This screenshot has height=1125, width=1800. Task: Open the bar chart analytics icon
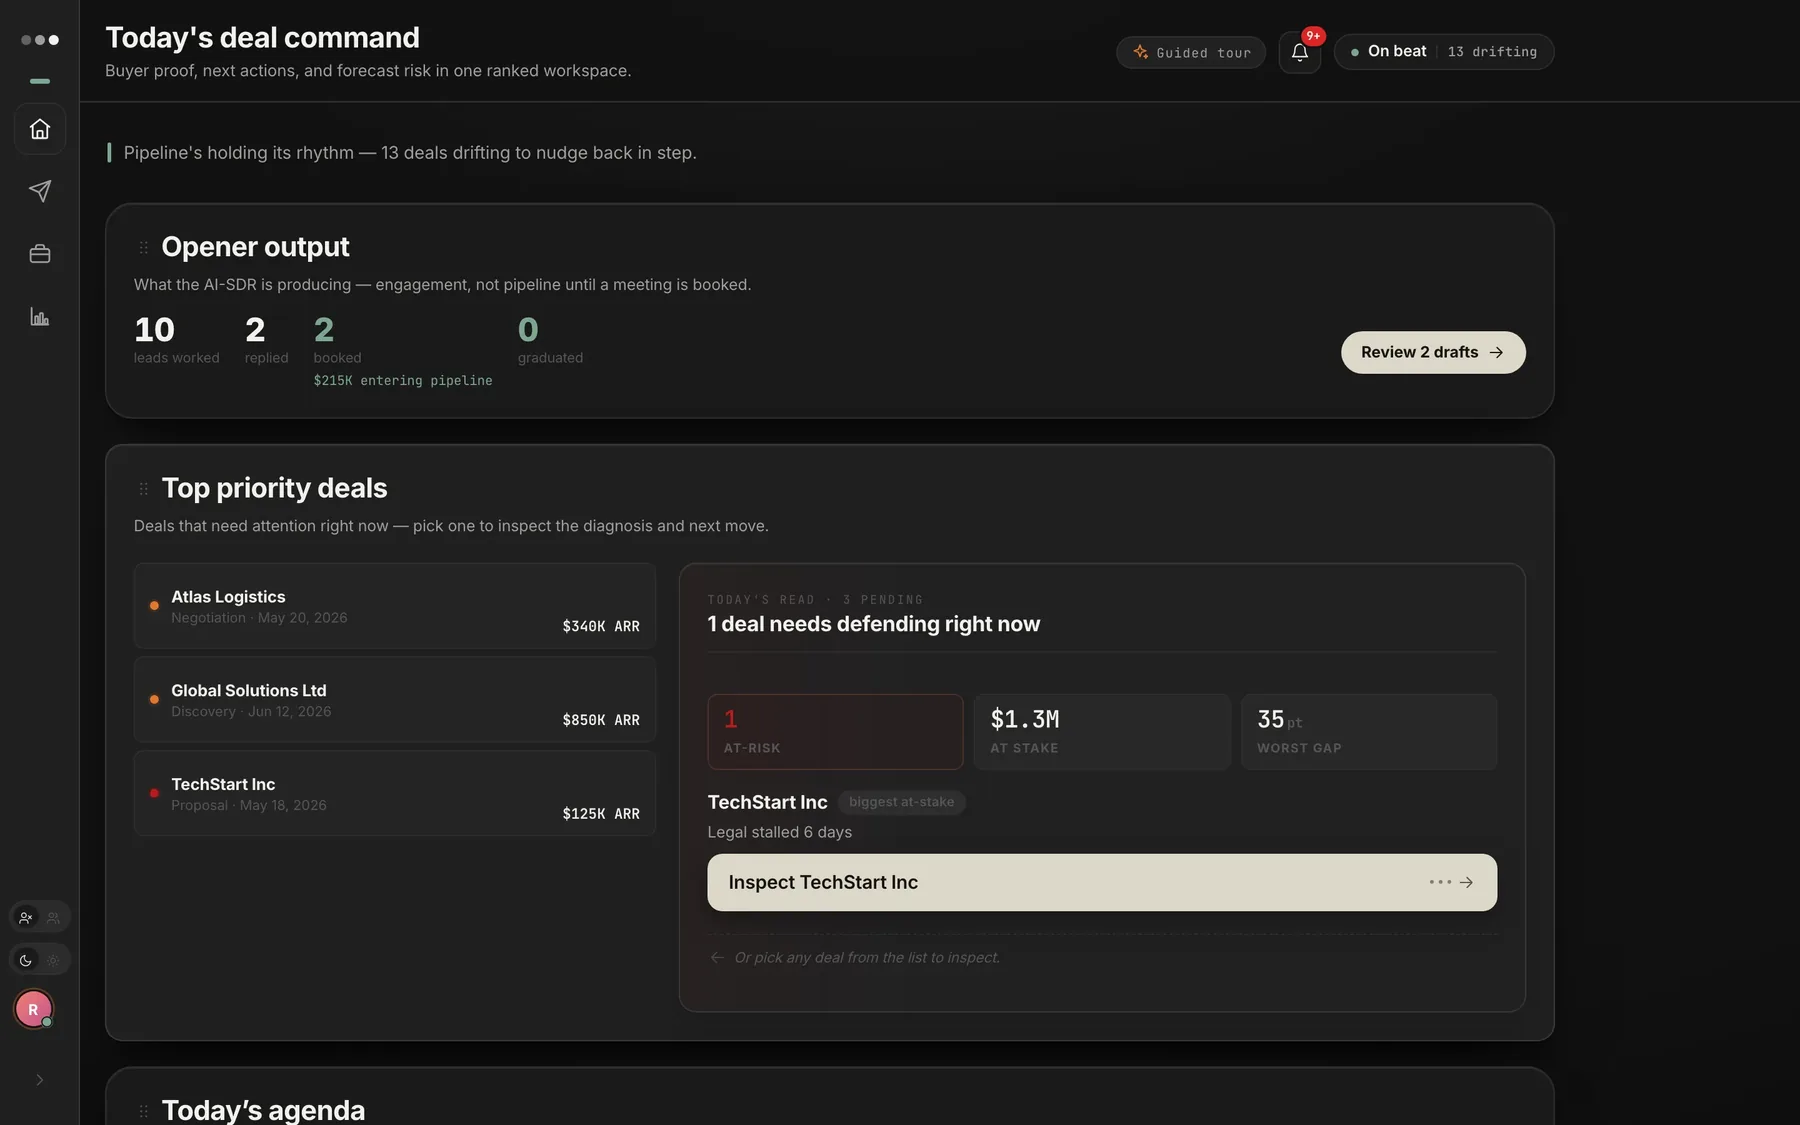click(40, 317)
